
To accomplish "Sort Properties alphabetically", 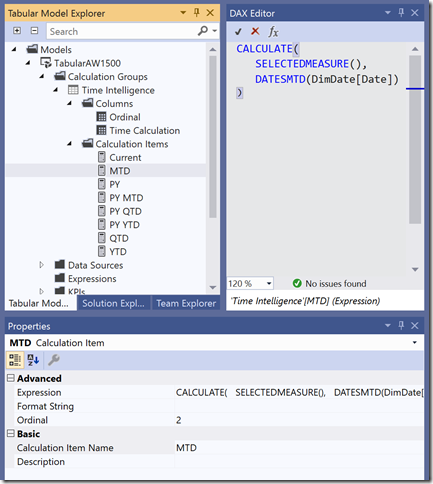I will 33,360.
